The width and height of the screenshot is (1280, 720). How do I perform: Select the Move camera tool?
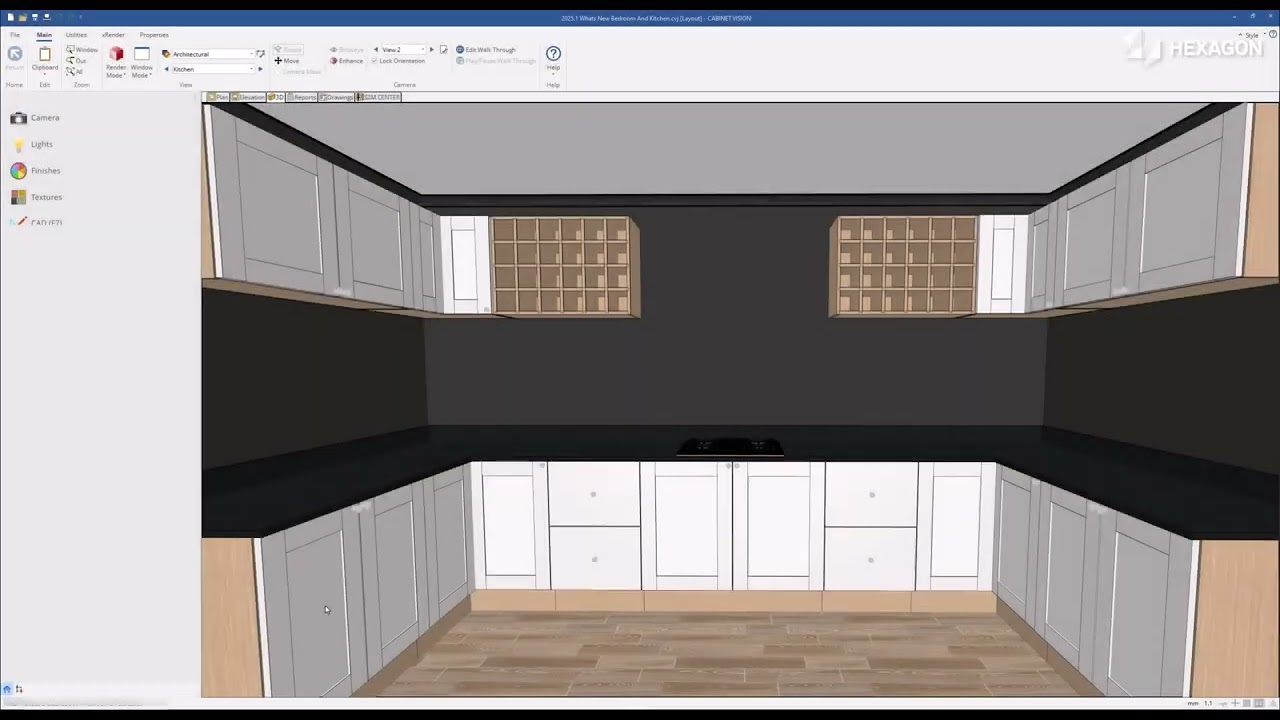pyautogui.click(x=287, y=61)
